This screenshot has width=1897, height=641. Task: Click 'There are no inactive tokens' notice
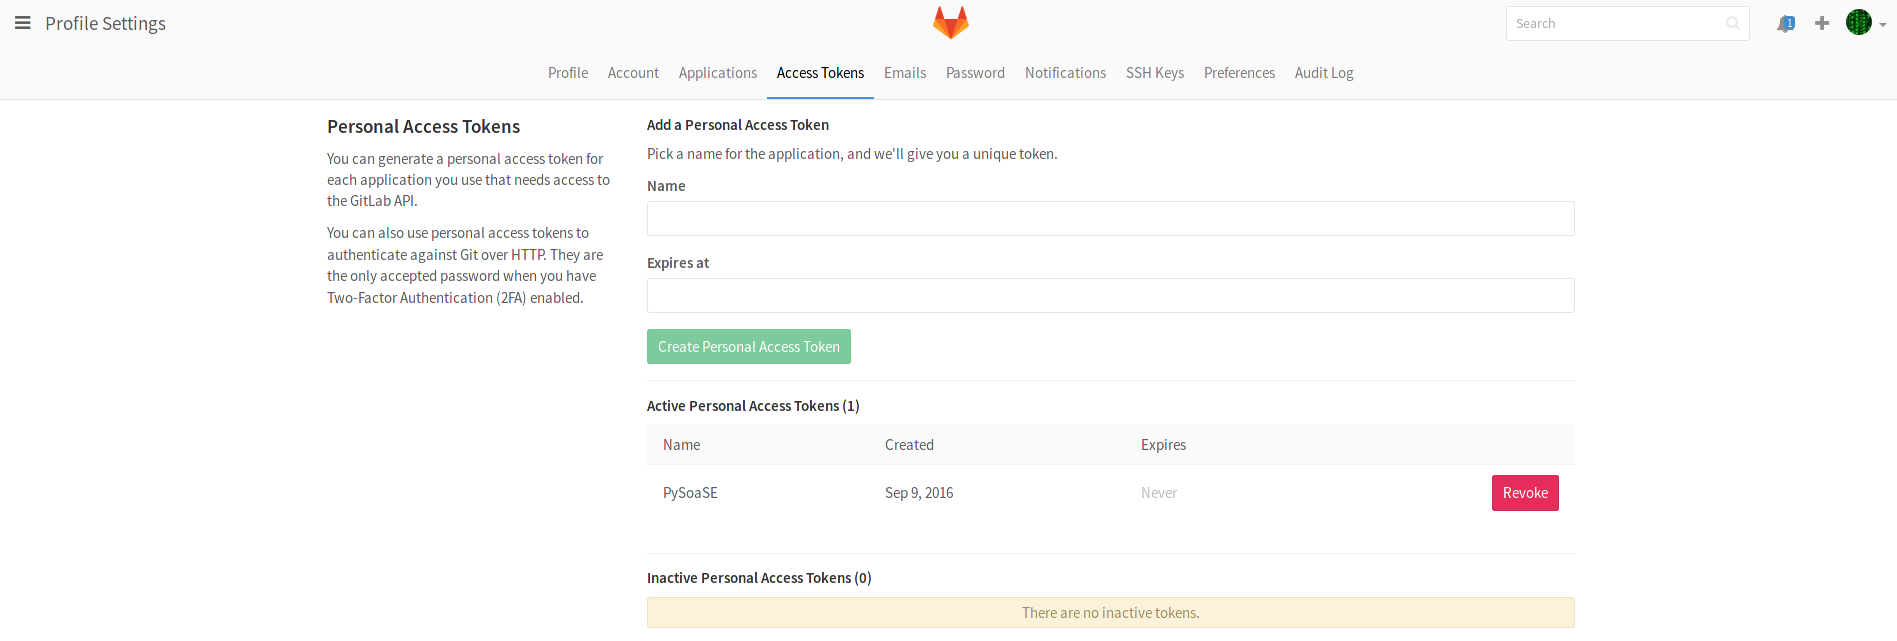point(1110,613)
